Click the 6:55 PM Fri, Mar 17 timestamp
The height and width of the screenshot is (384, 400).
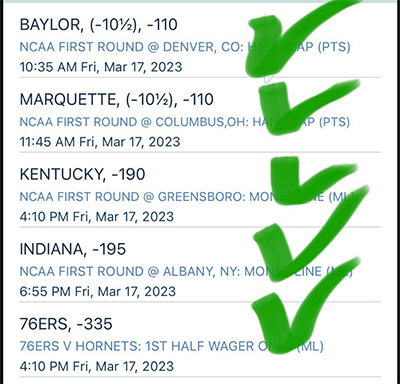point(98,292)
